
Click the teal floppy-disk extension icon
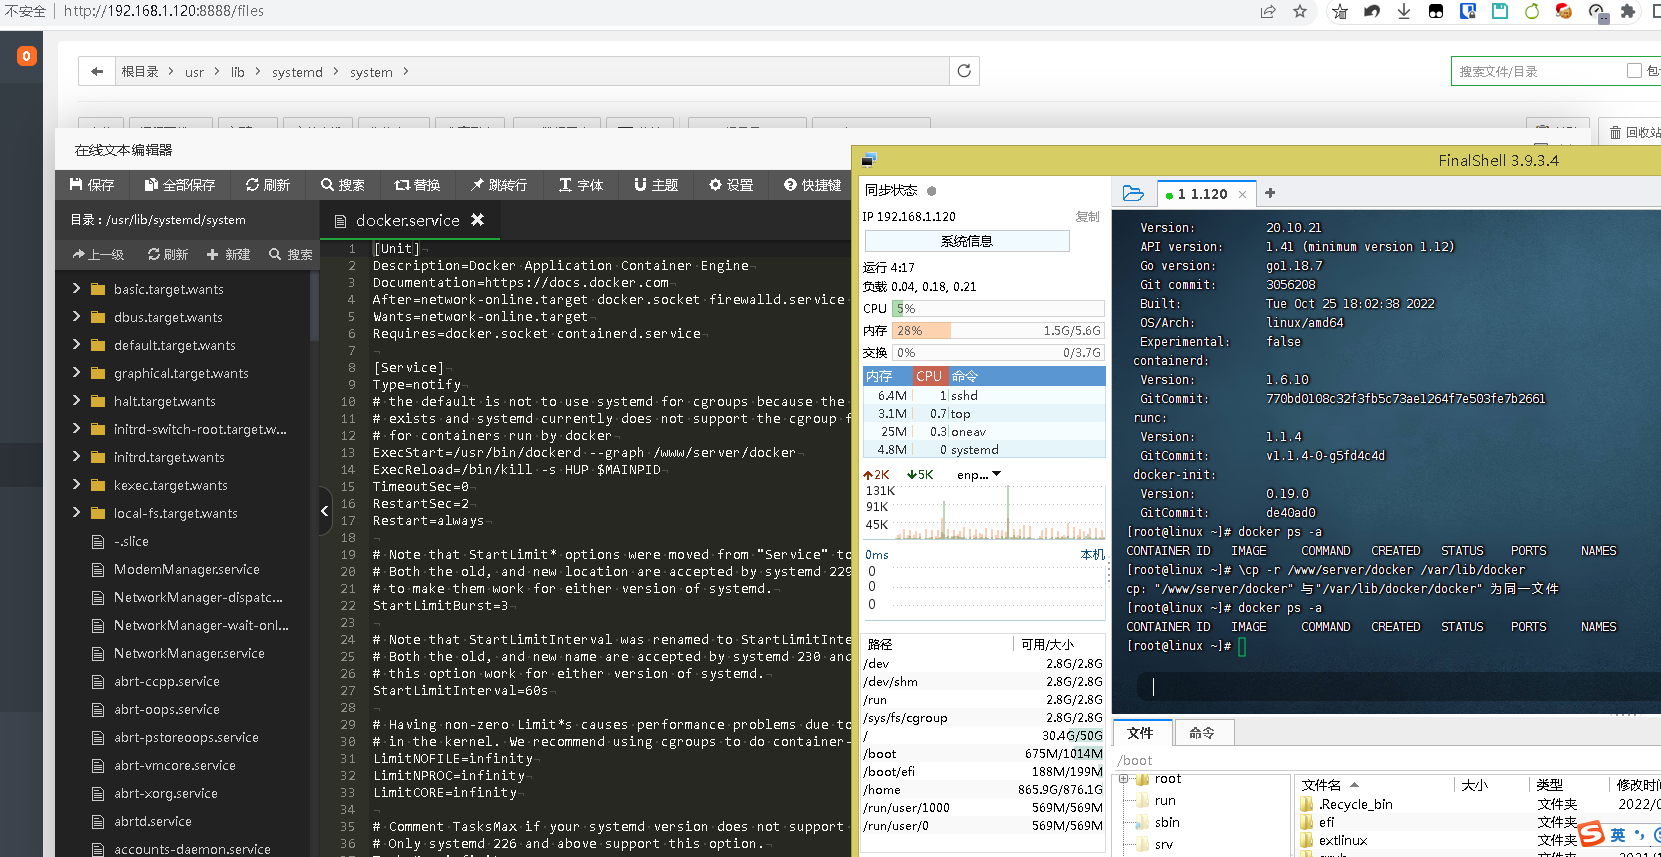(x=1500, y=11)
